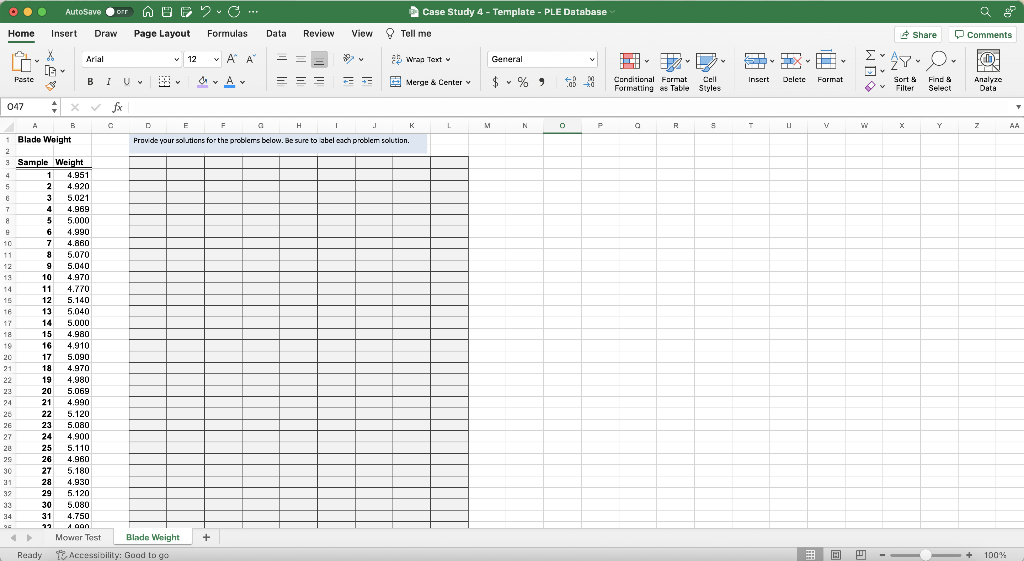1024x561 pixels.
Task: Toggle Italic formatting
Action: (108, 82)
